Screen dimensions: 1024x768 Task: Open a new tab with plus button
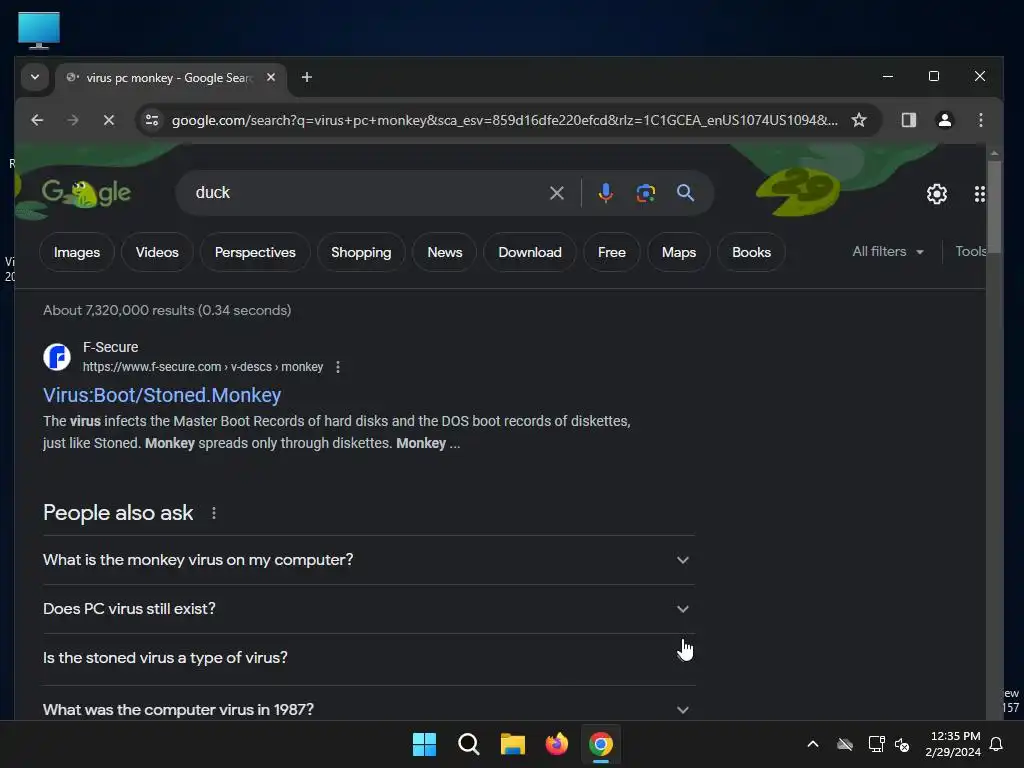(306, 77)
